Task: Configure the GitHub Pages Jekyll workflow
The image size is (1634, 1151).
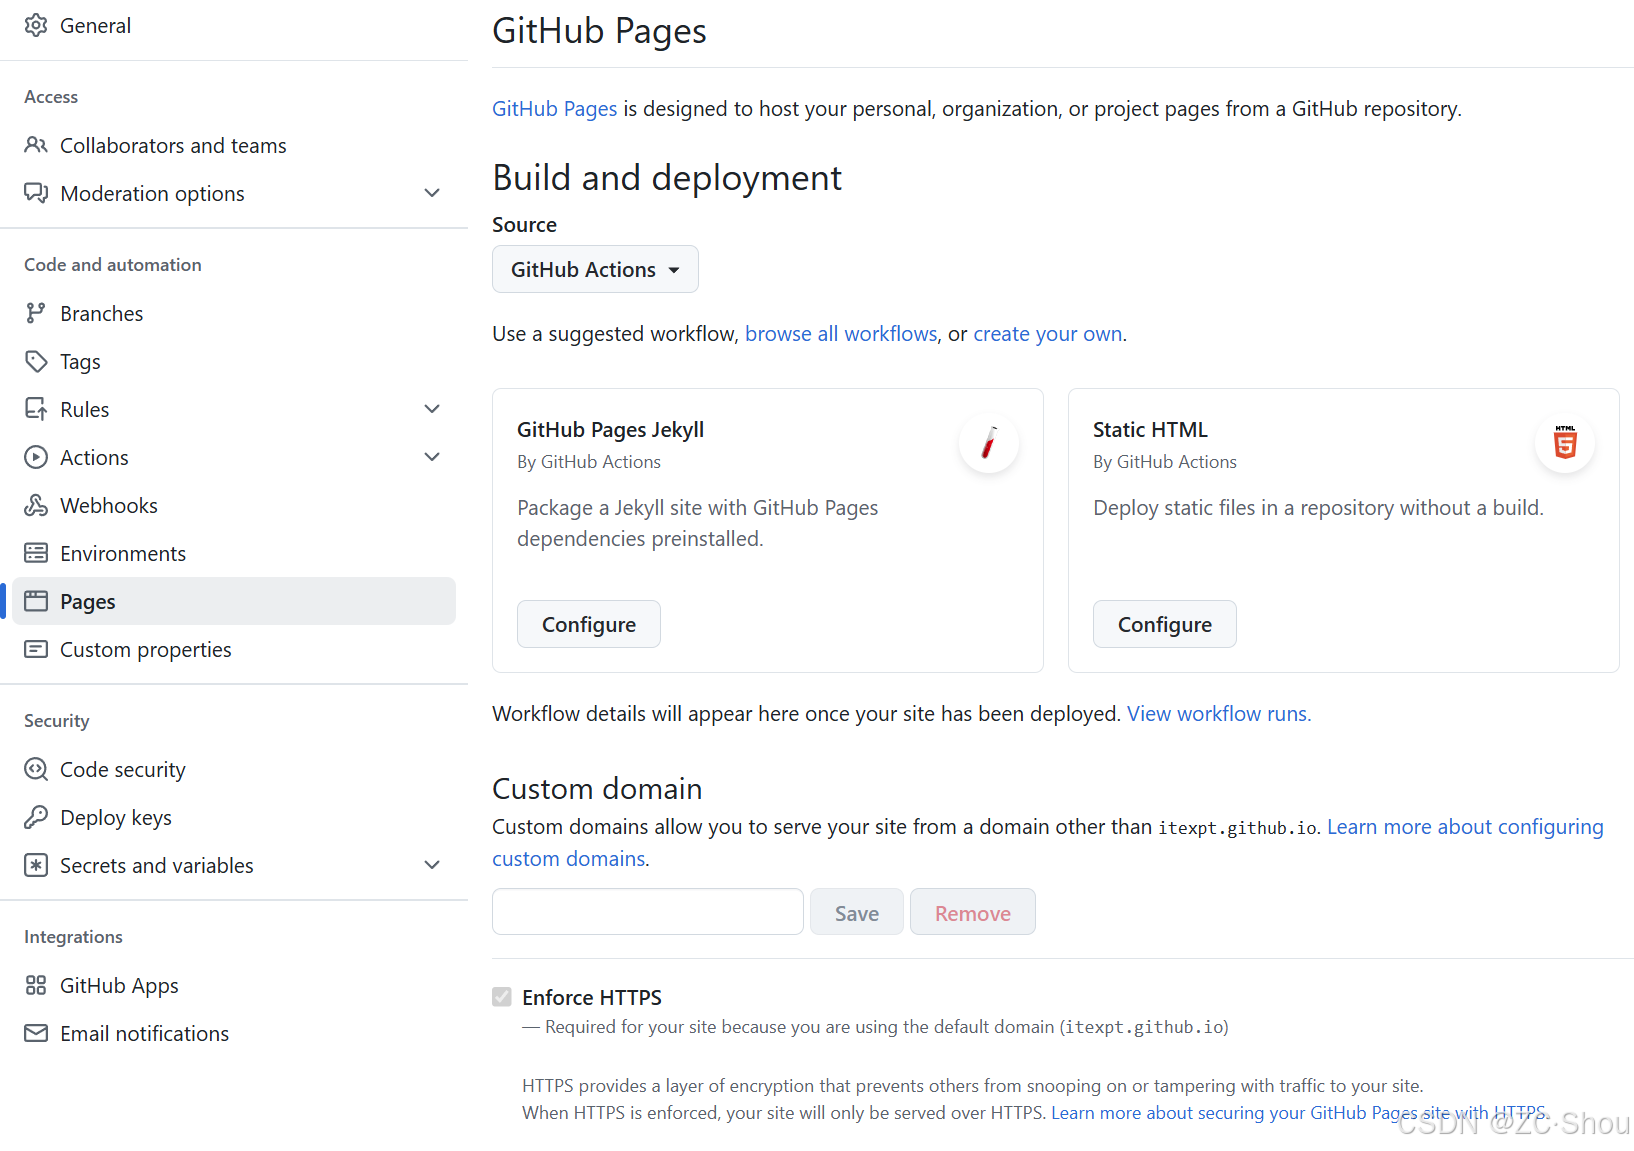Action: point(588,624)
